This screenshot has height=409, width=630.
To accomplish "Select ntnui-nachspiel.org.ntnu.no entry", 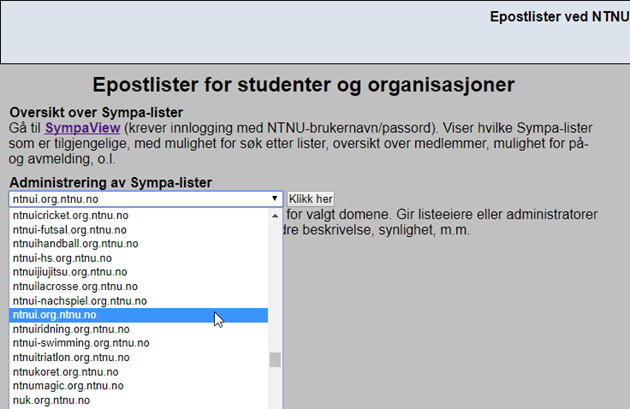I will click(139, 301).
